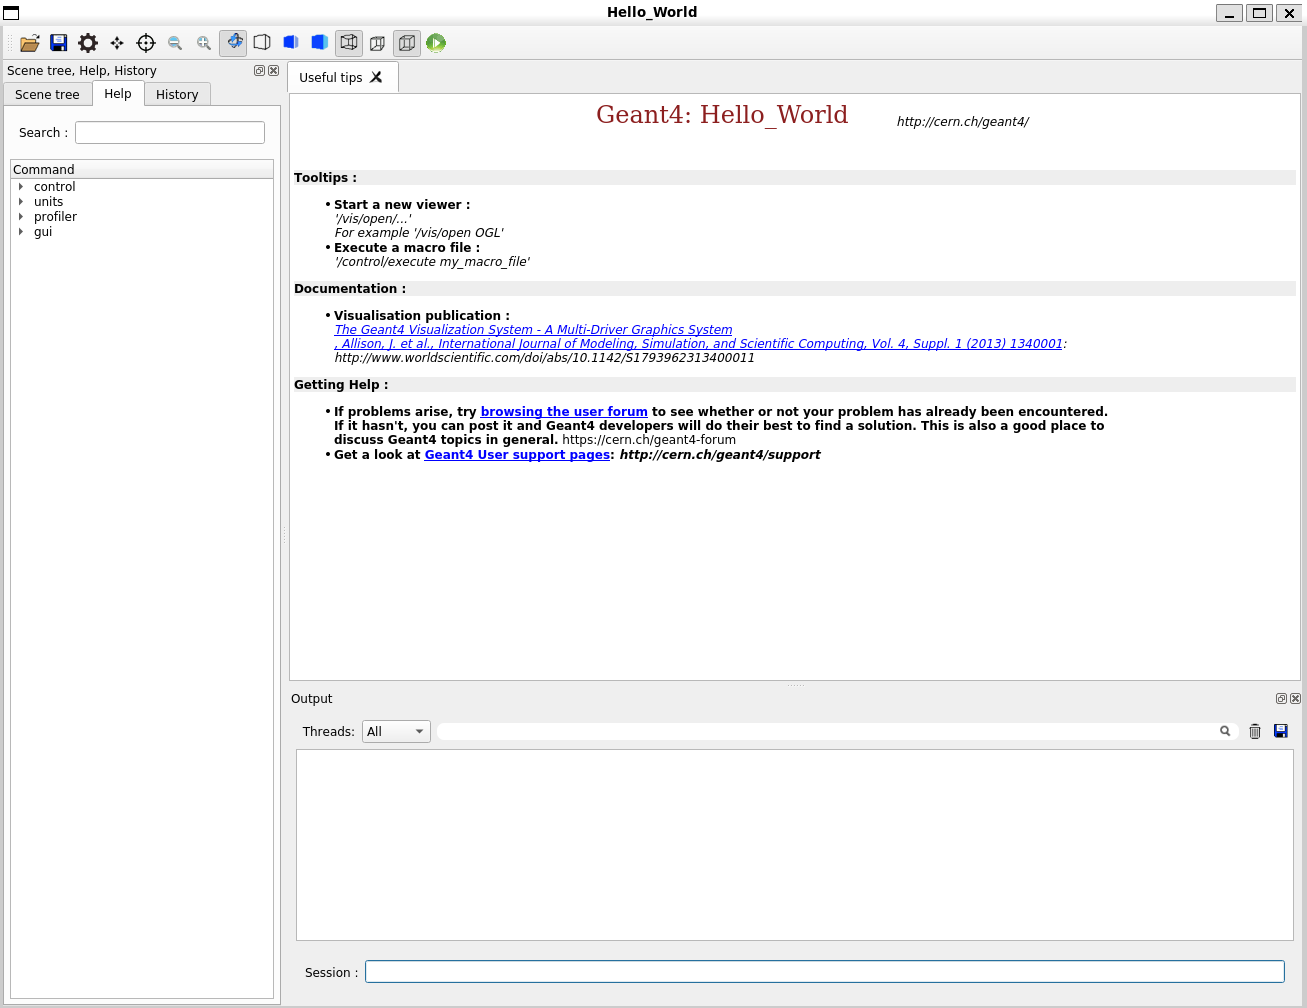Switch to solid surface drawing style
The height and width of the screenshot is (1008, 1307).
(319, 42)
